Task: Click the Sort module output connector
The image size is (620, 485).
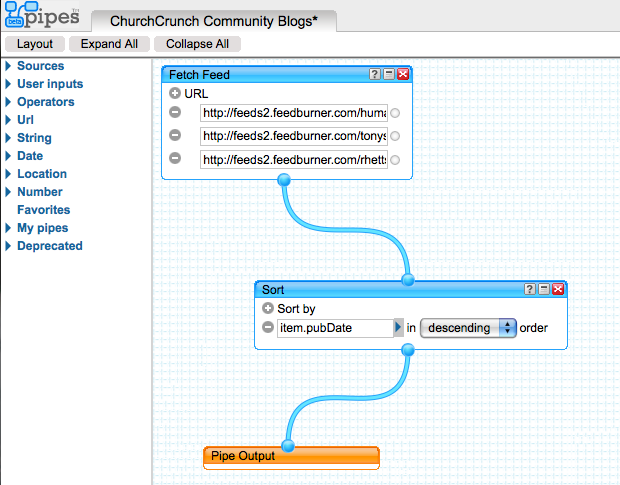Action: coord(408,350)
